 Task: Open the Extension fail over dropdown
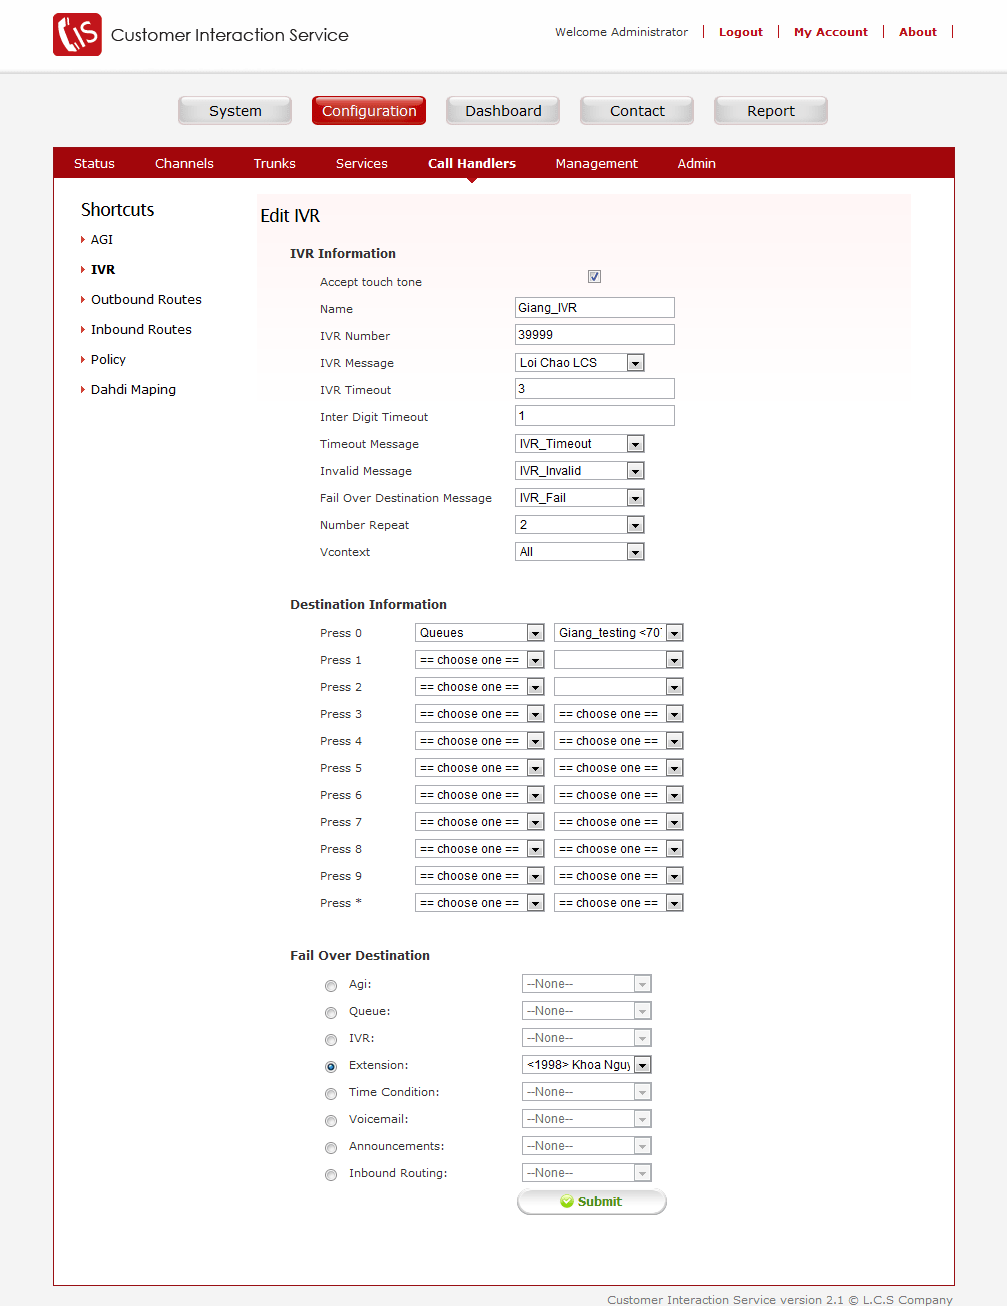(x=587, y=1065)
